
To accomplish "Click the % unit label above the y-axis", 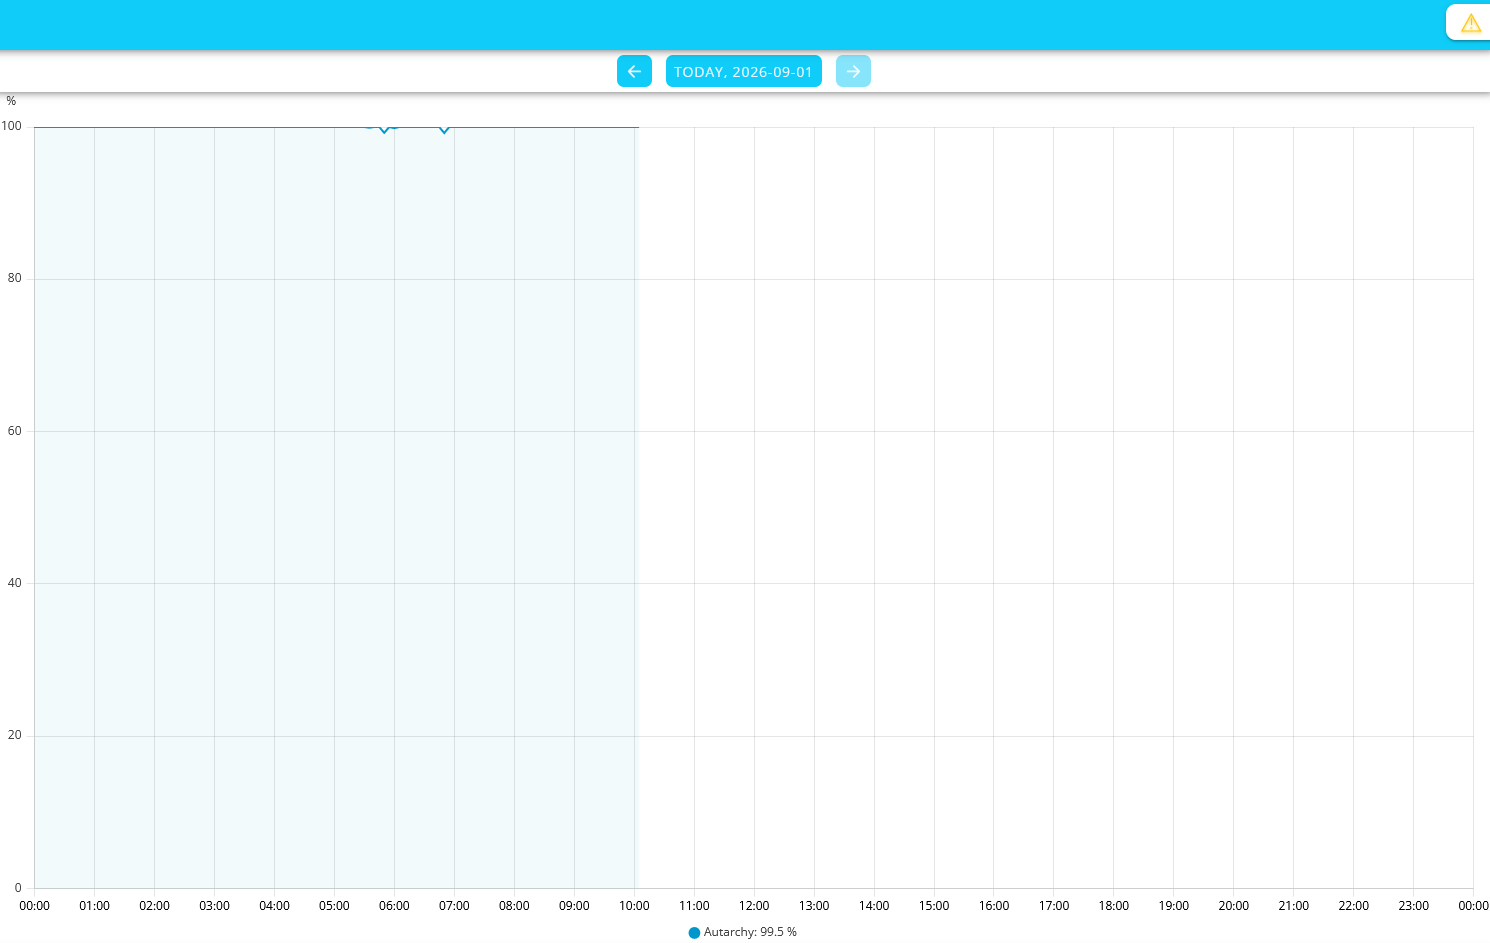I will click(11, 101).
